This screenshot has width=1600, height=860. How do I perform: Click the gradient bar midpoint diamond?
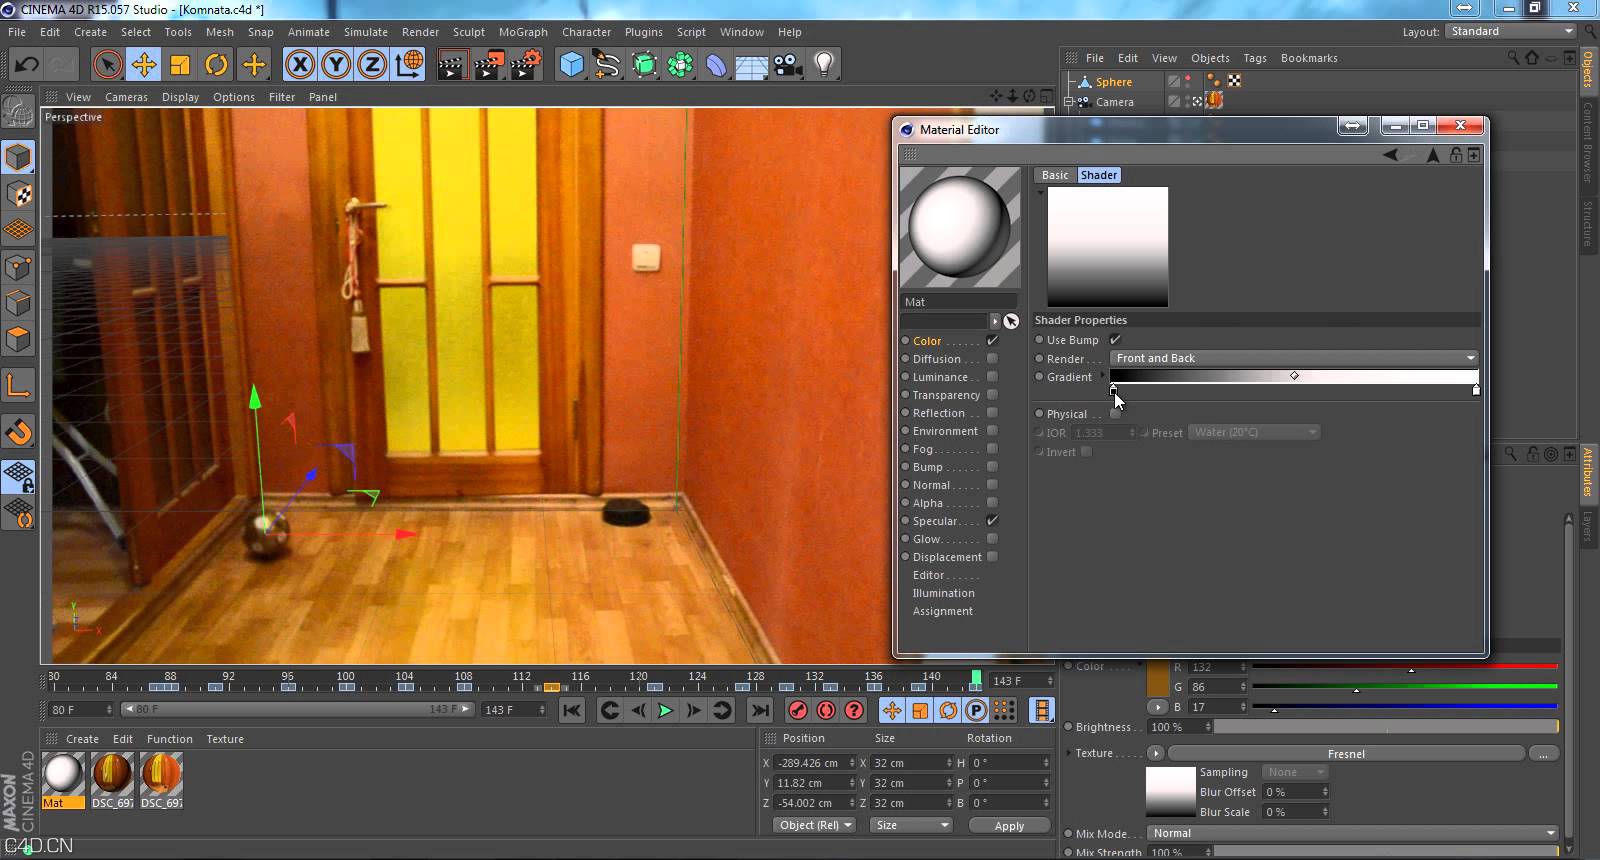tap(1294, 376)
